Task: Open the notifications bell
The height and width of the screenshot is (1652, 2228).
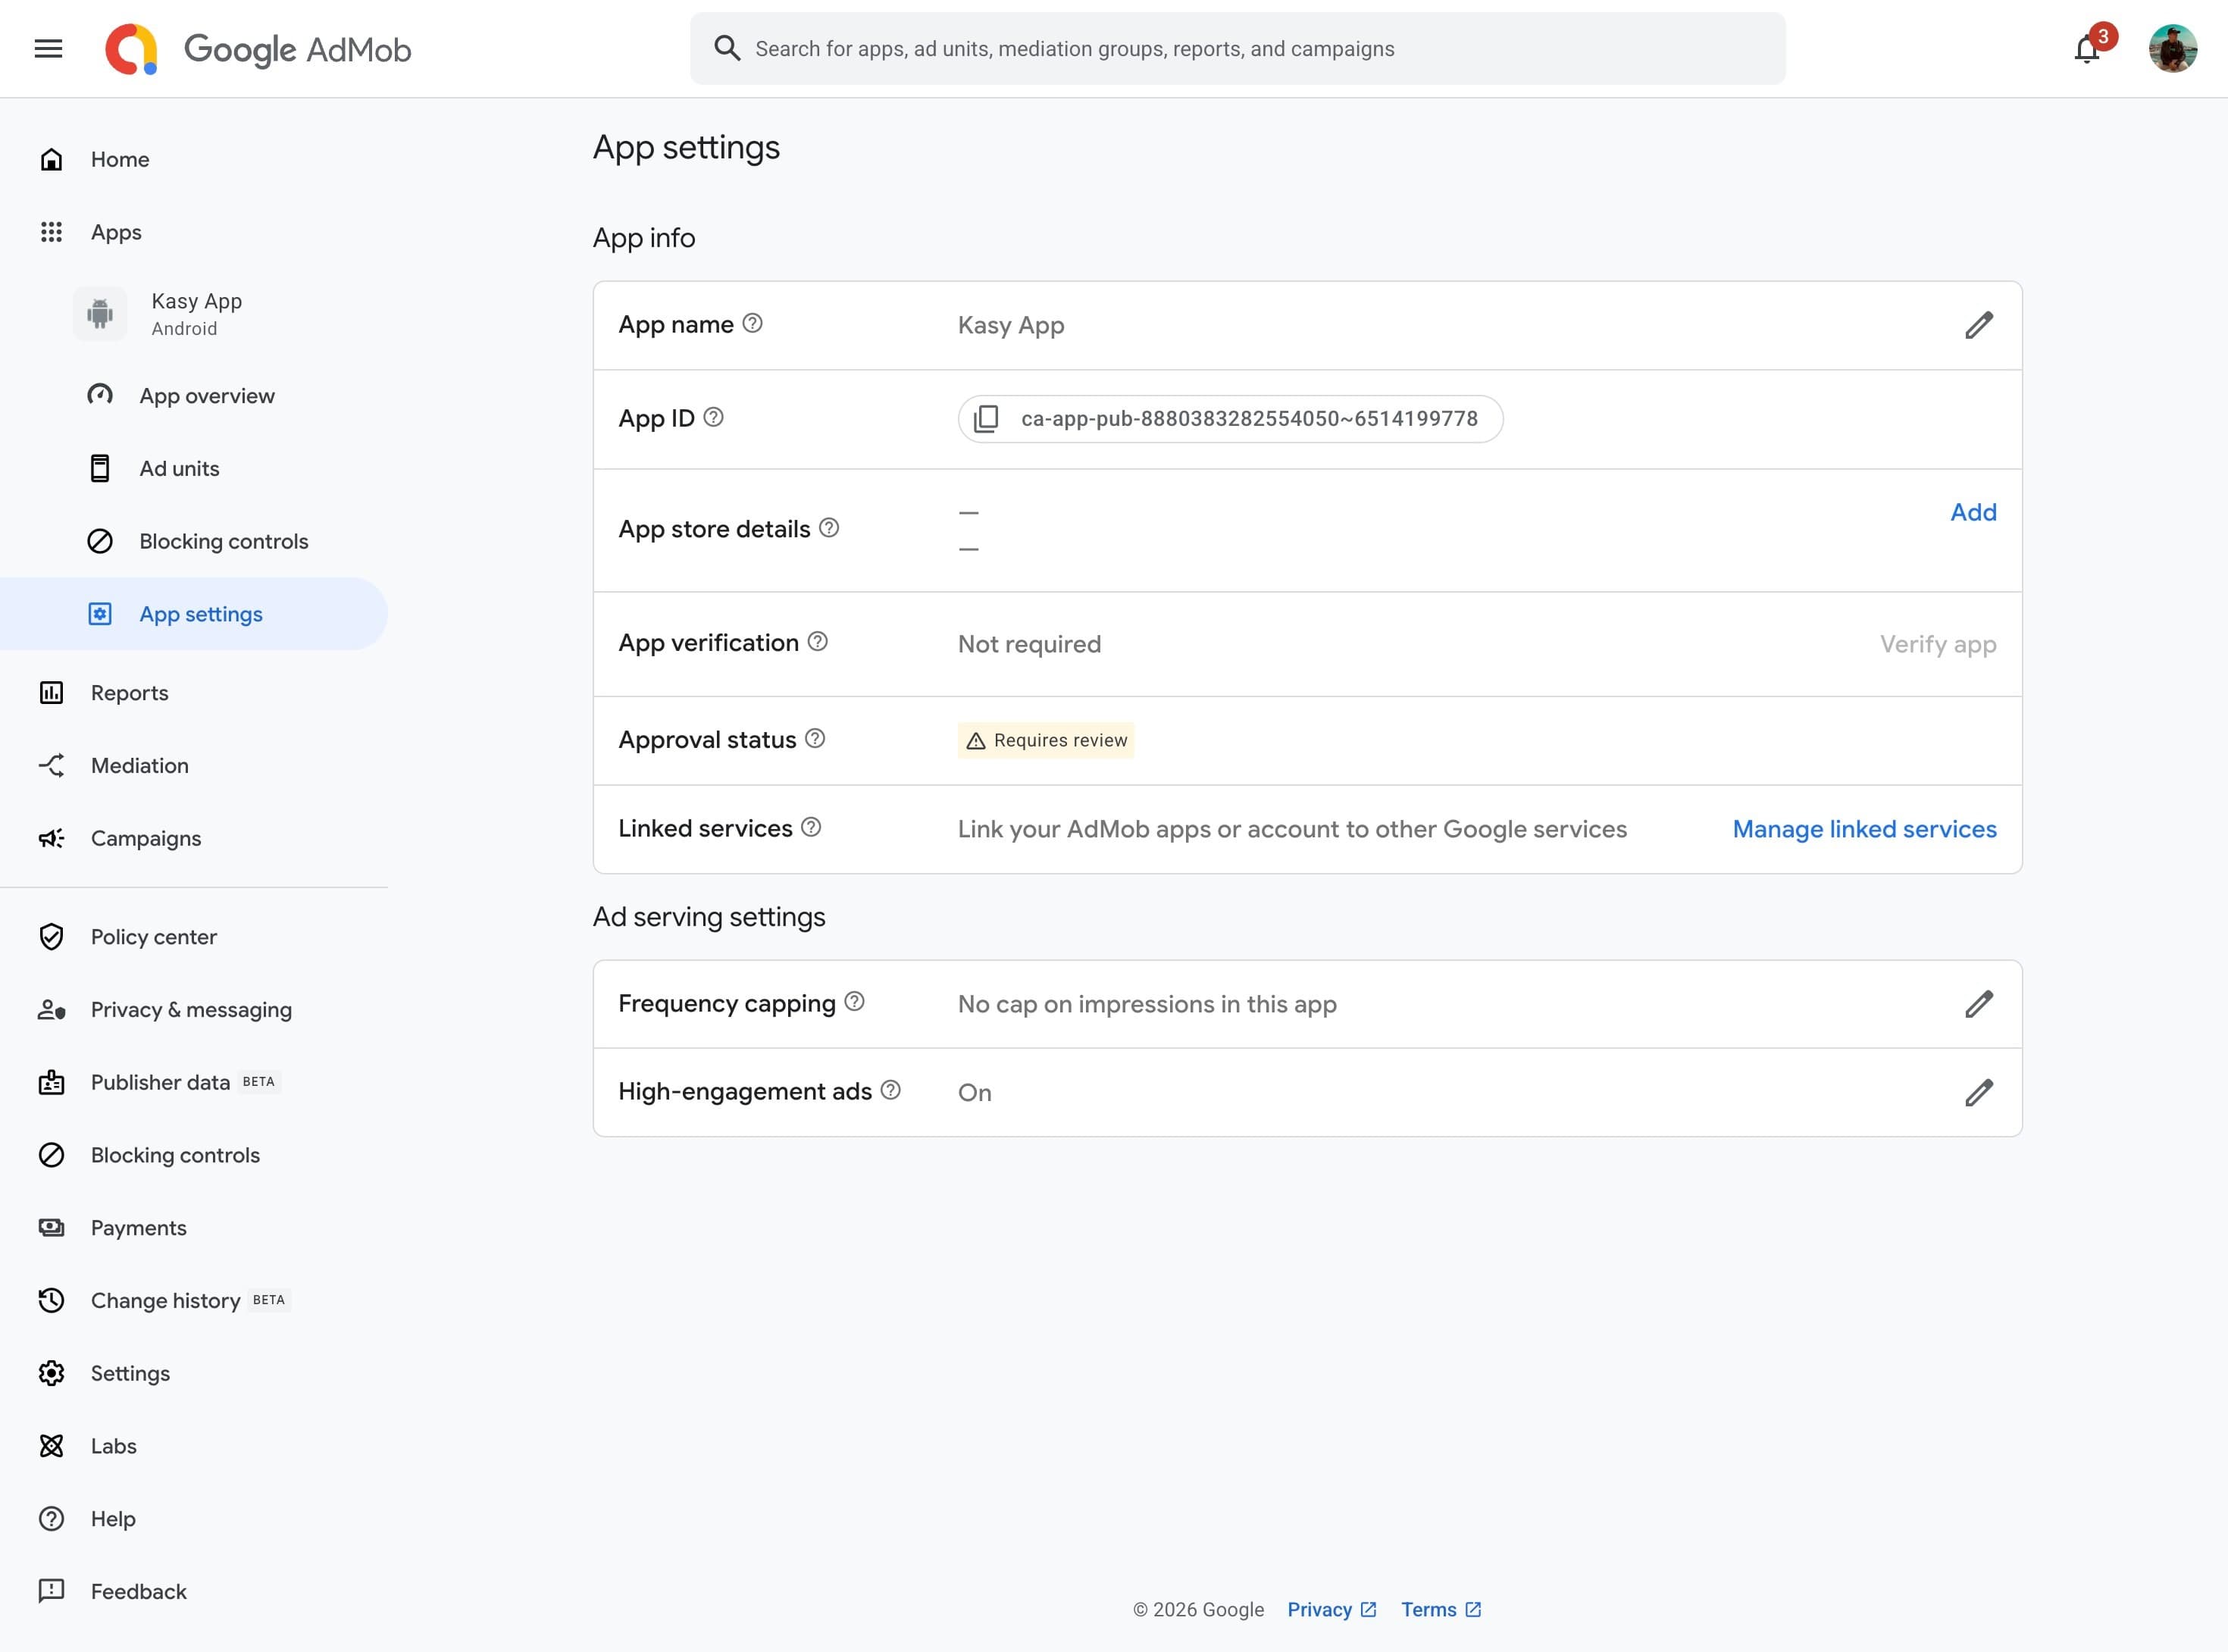Action: tap(2087, 49)
